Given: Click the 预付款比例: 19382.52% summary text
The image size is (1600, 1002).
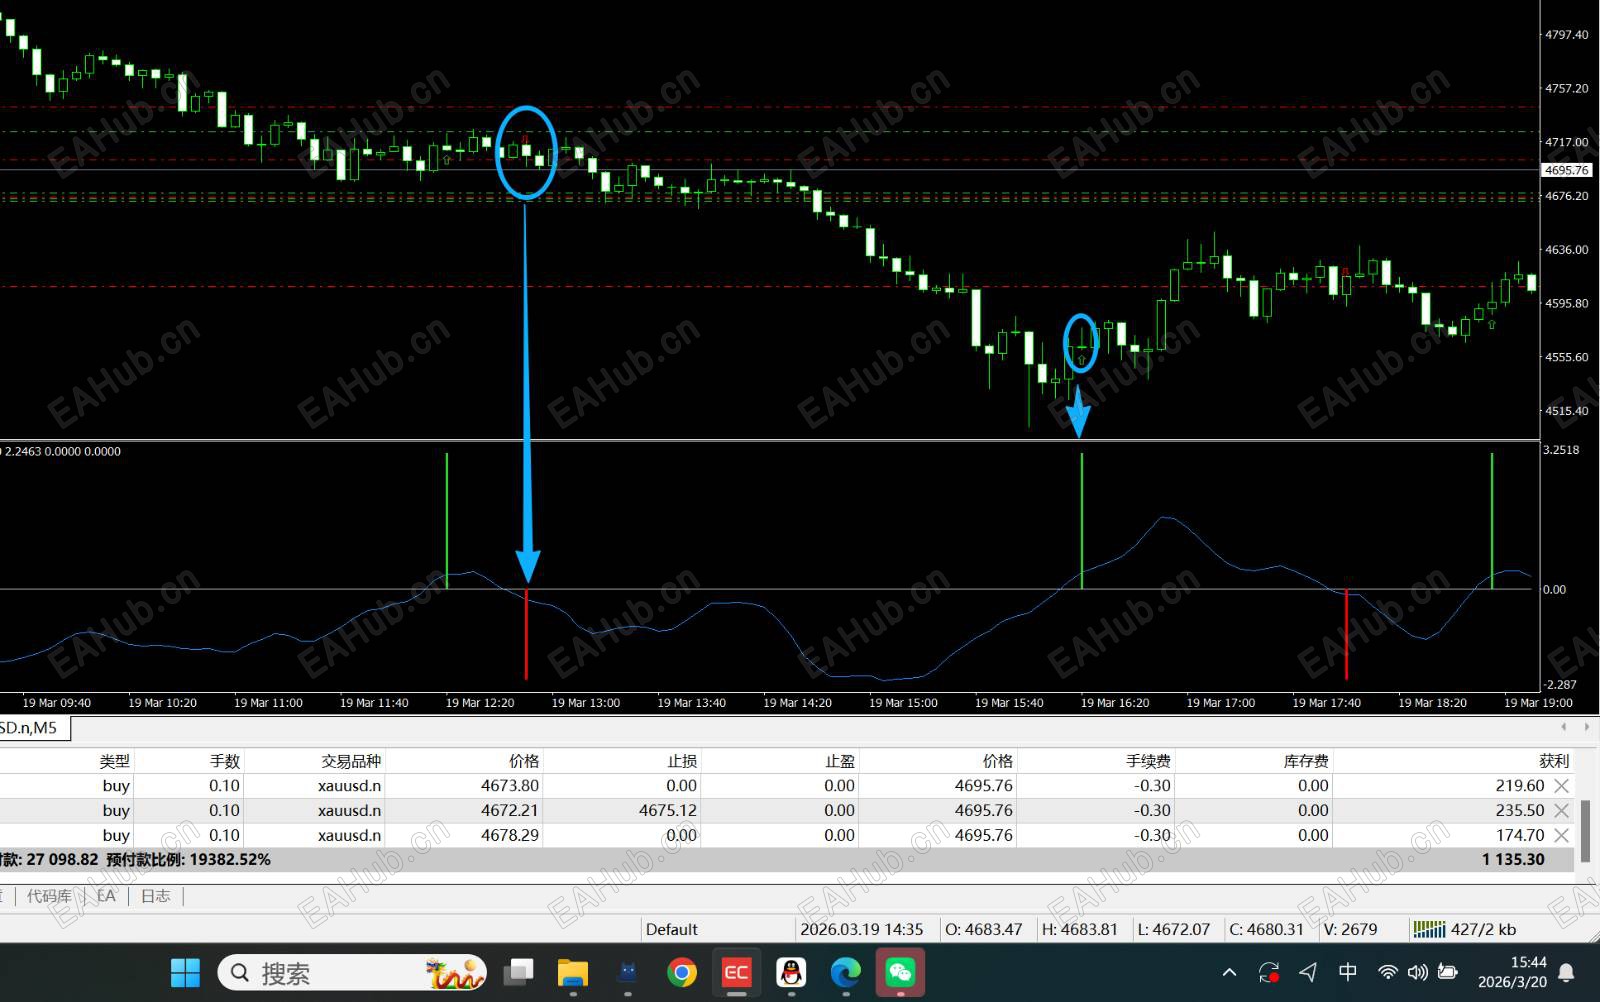Looking at the screenshot, I should pyautogui.click(x=188, y=860).
